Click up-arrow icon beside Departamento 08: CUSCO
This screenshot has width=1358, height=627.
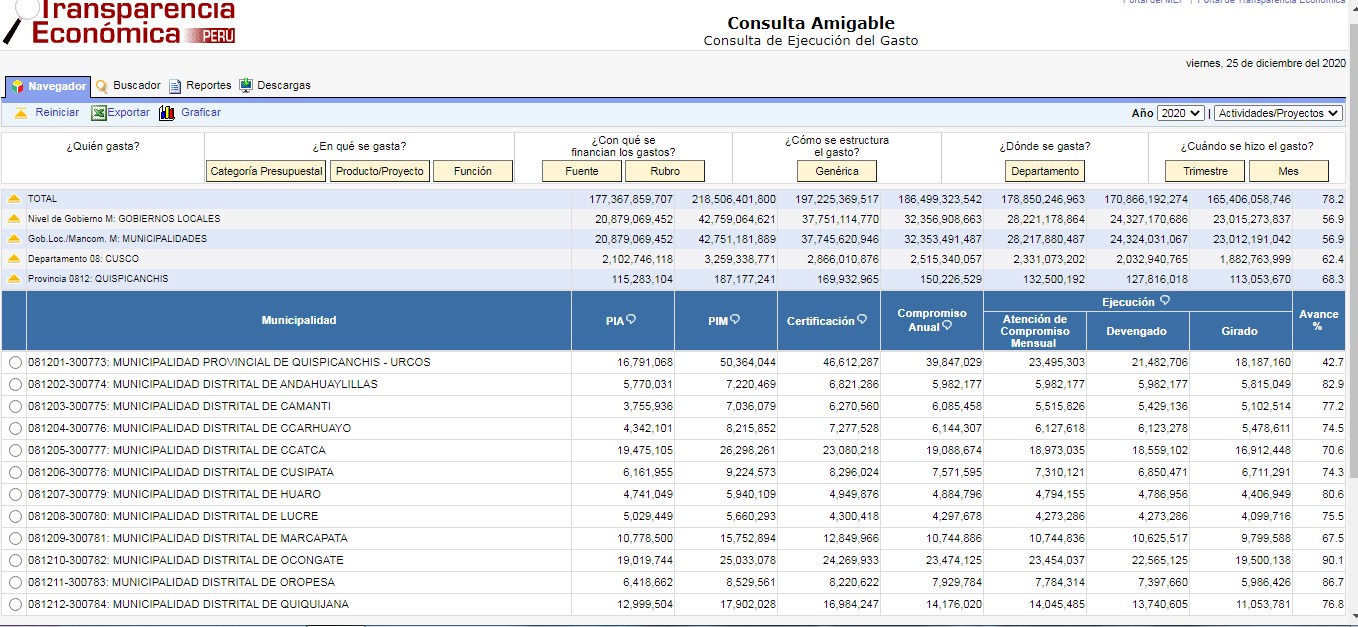coord(14,259)
